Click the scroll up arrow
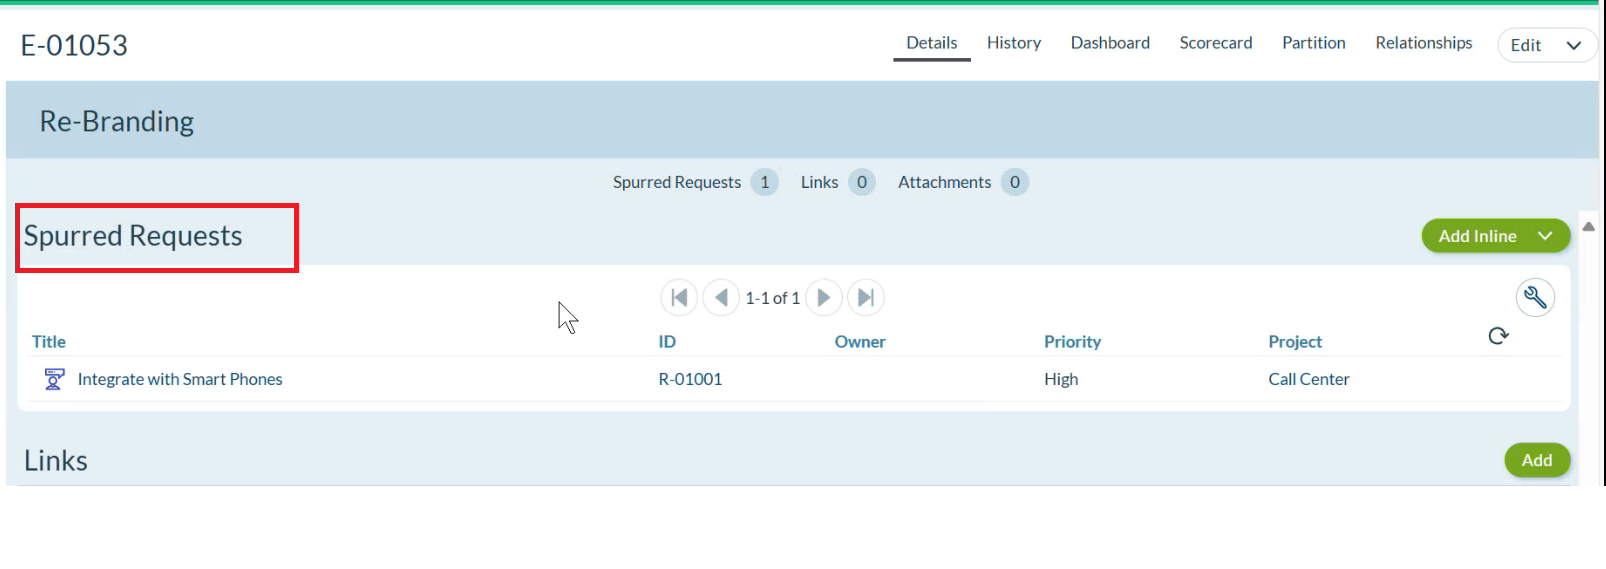 click(1588, 227)
